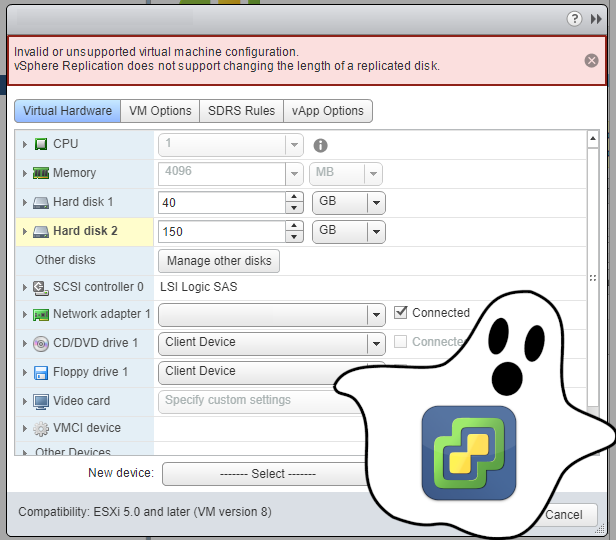Click the SCSI controller 0 icon
Screen dimensions: 616x540
[41, 288]
